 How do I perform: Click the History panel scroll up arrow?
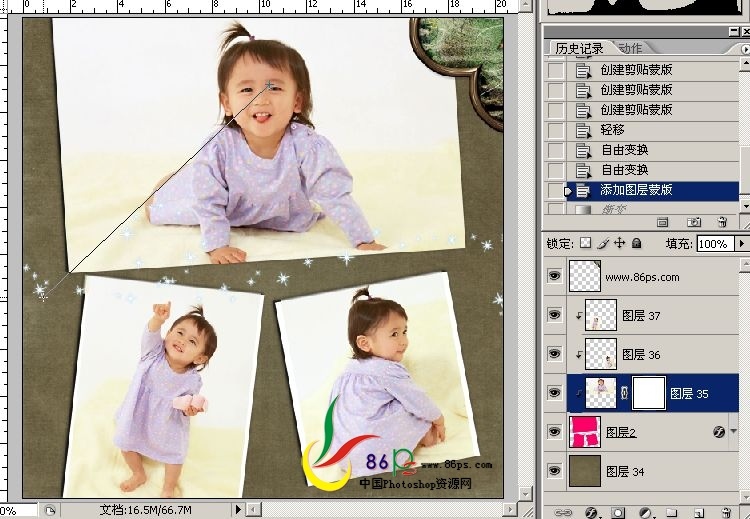pos(745,63)
